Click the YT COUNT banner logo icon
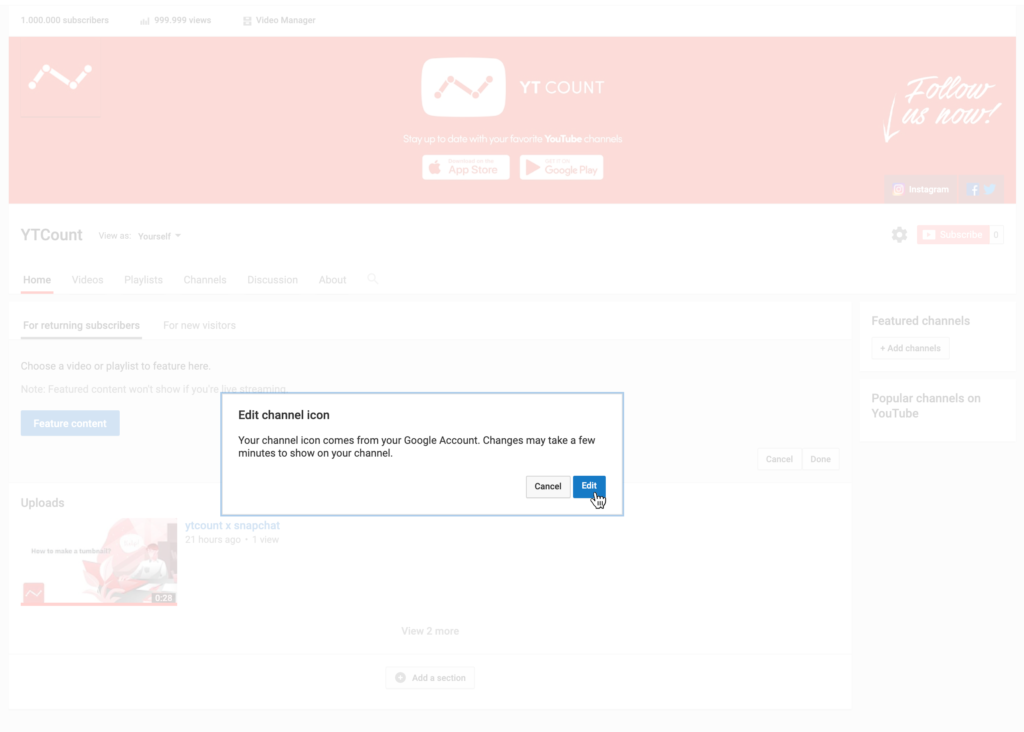Viewport: 1024px width, 732px height. (x=464, y=88)
